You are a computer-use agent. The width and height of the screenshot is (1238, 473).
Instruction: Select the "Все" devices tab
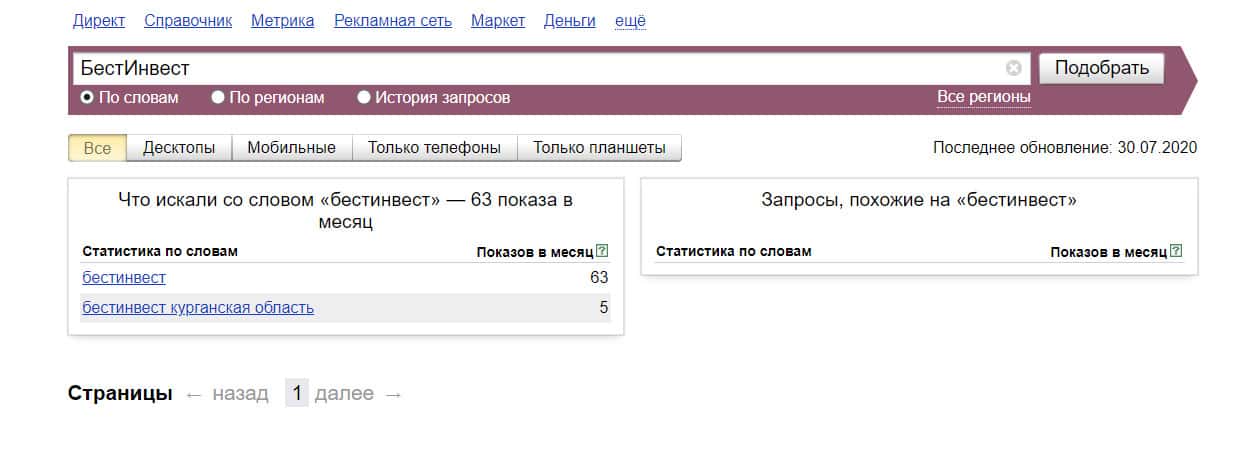point(97,148)
